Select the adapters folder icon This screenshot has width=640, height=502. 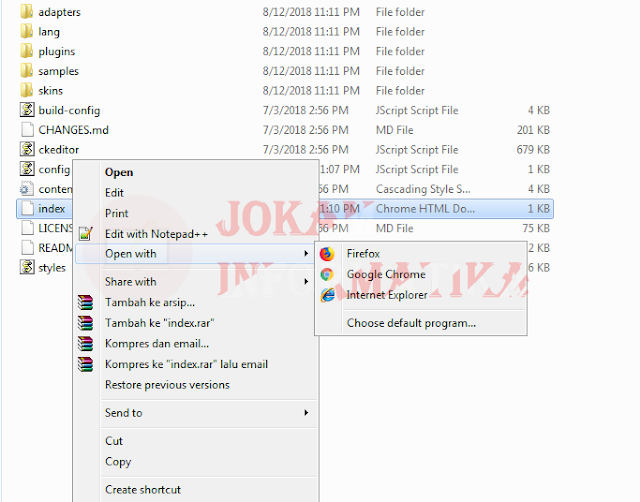pos(27,11)
